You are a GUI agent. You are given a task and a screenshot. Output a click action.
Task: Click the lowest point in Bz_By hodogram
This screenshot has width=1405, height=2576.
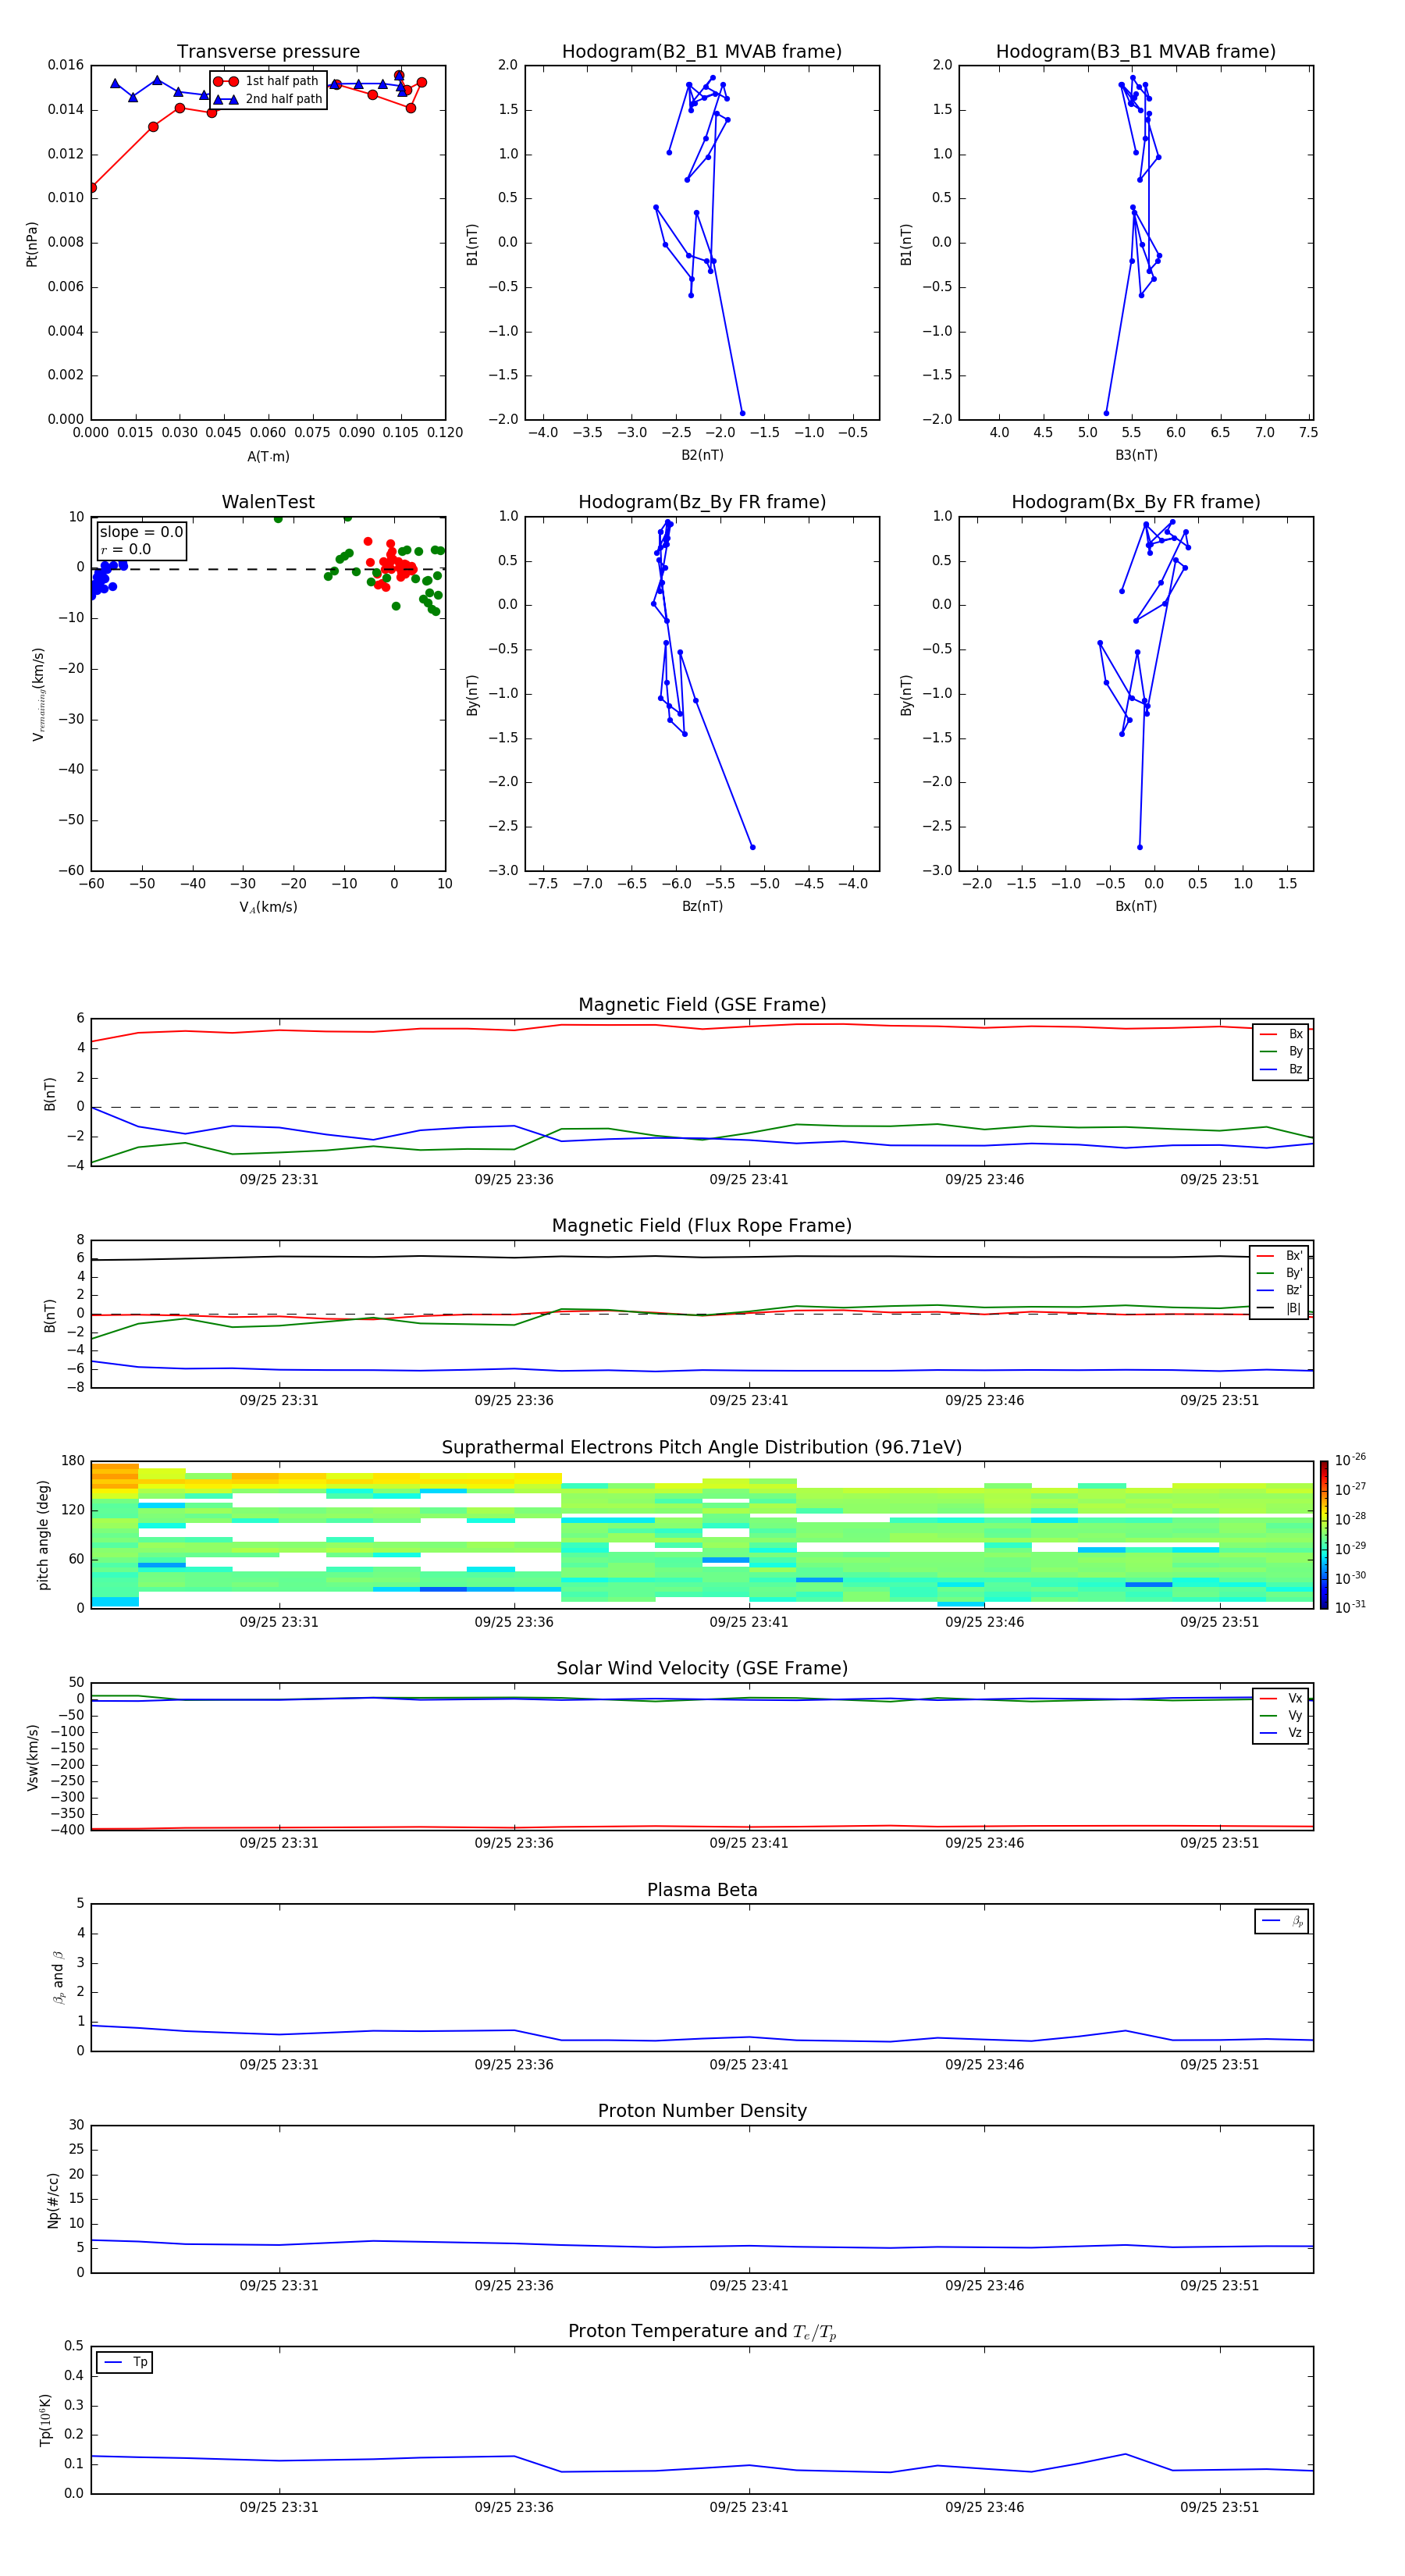[x=753, y=847]
